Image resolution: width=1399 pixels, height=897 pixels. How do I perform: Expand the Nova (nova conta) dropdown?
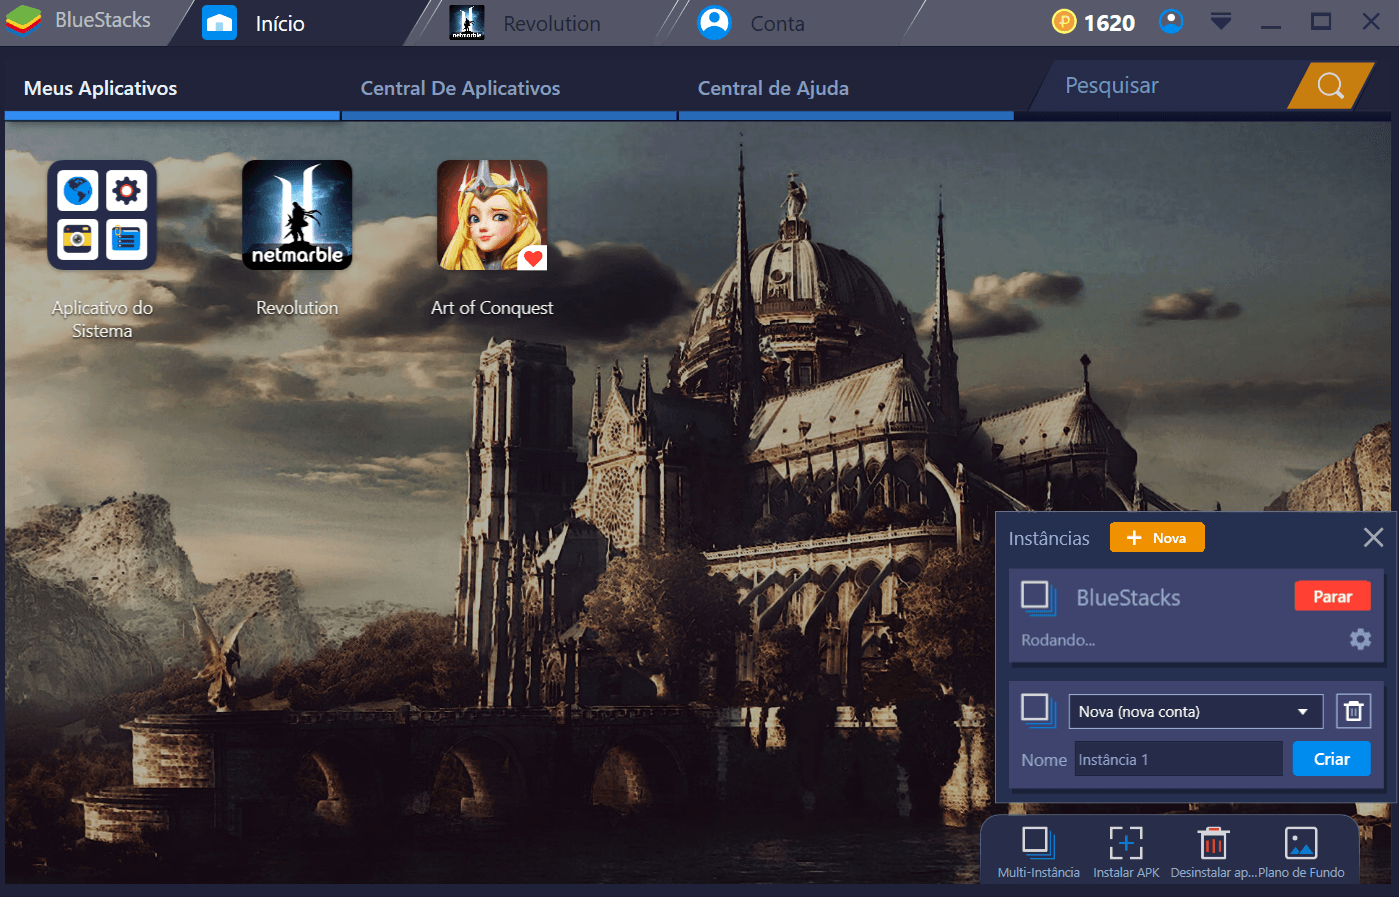pos(1196,711)
